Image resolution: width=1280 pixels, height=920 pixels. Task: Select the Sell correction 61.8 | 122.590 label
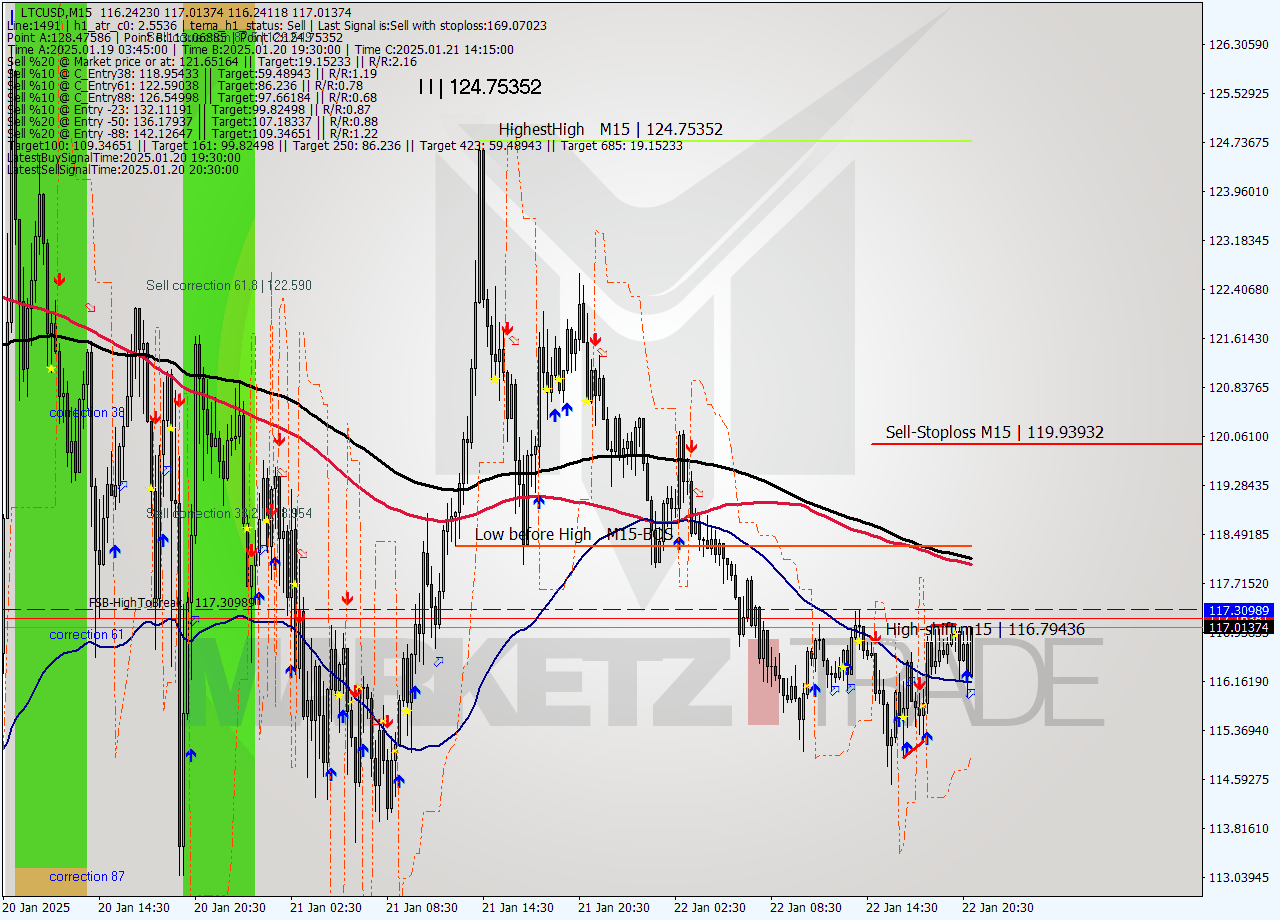229,285
